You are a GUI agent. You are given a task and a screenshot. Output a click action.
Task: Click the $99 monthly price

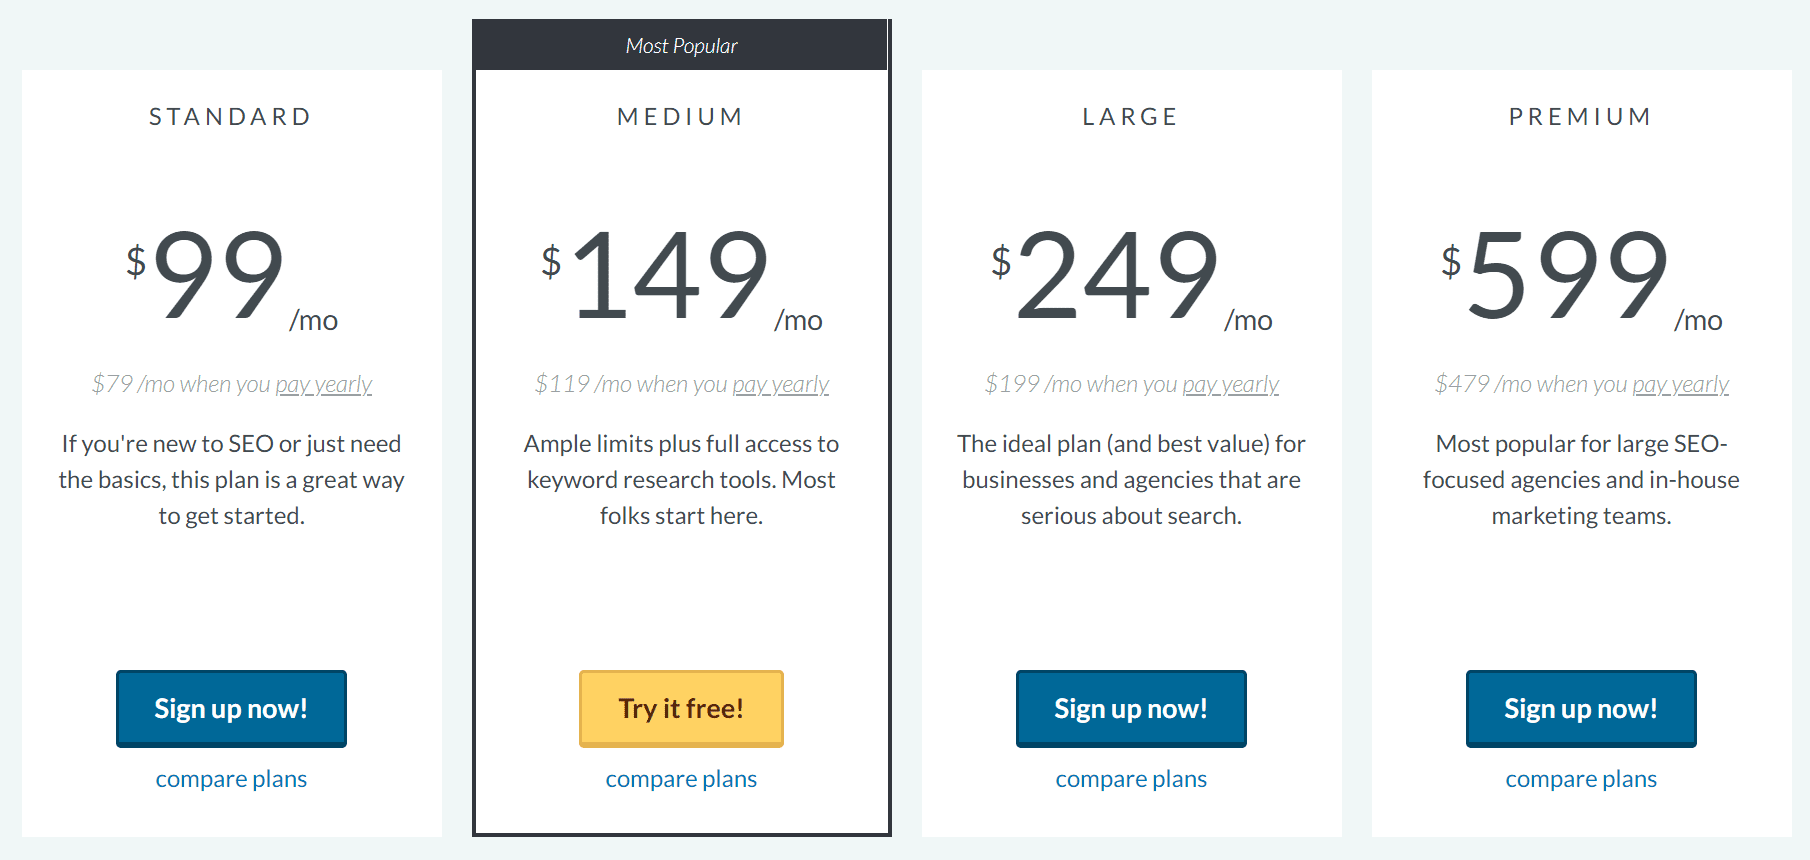coord(219,275)
